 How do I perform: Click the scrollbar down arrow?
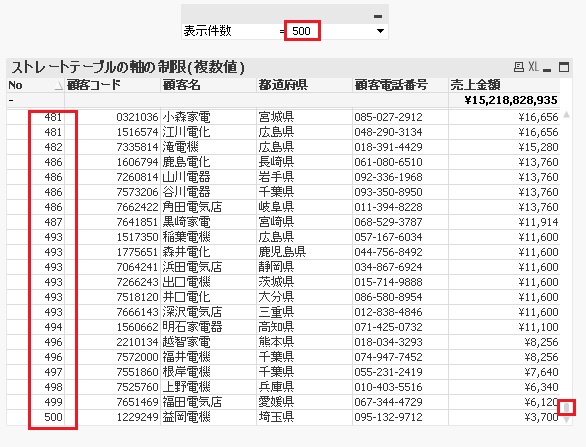pyautogui.click(x=566, y=420)
